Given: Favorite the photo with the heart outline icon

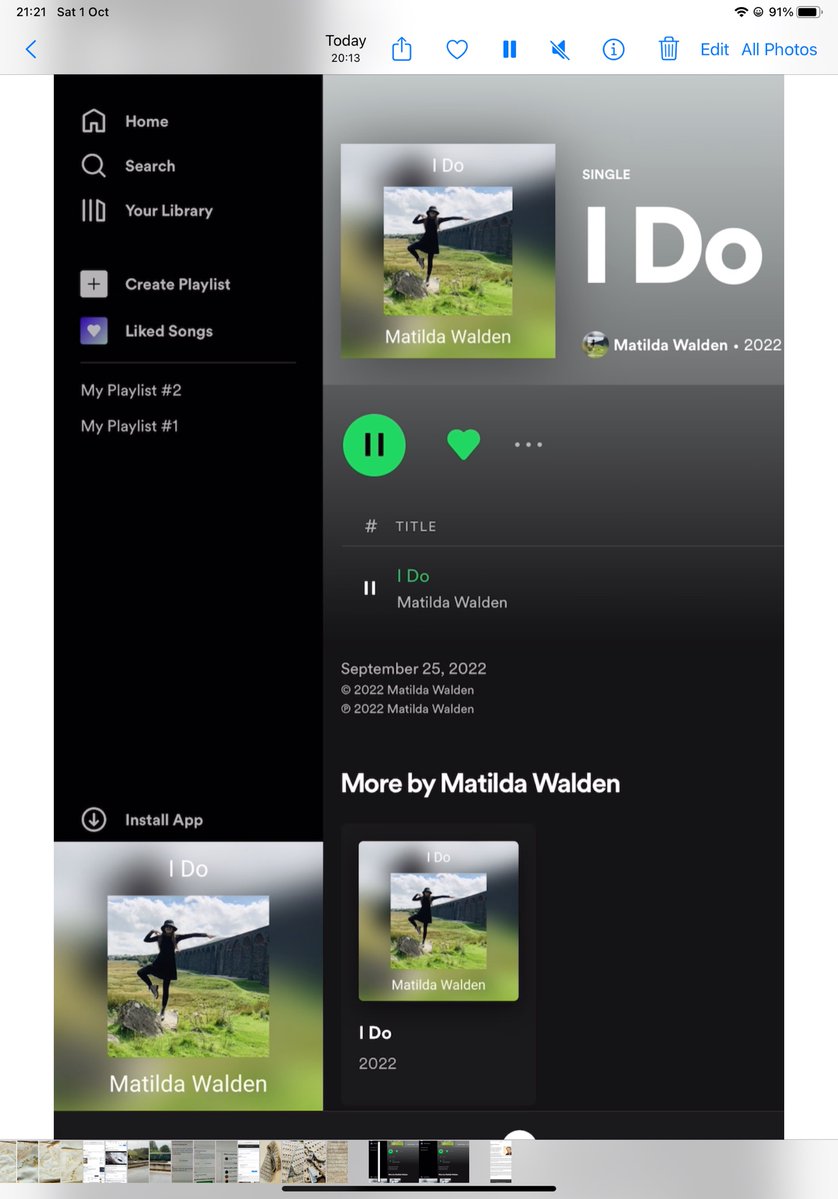Looking at the screenshot, I should click(457, 50).
